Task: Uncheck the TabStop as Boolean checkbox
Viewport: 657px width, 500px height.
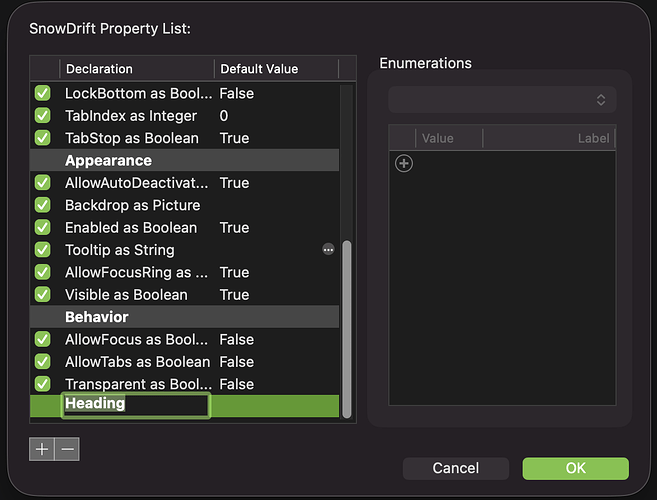Action: [x=42, y=138]
